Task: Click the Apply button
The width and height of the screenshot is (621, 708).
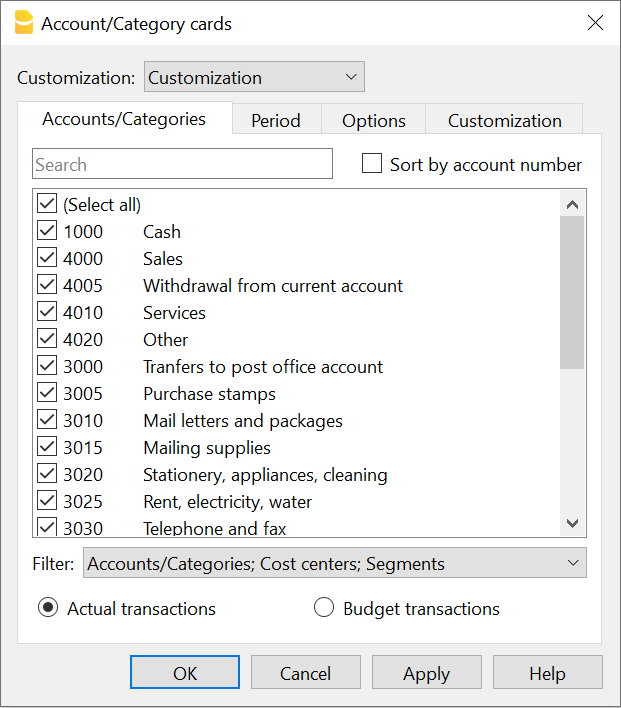Action: (x=427, y=673)
